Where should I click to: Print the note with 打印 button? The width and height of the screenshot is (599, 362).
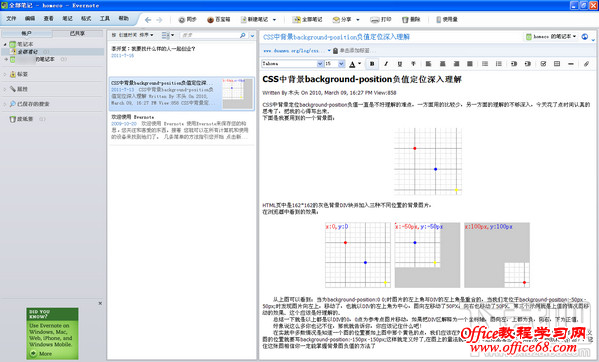(381, 19)
